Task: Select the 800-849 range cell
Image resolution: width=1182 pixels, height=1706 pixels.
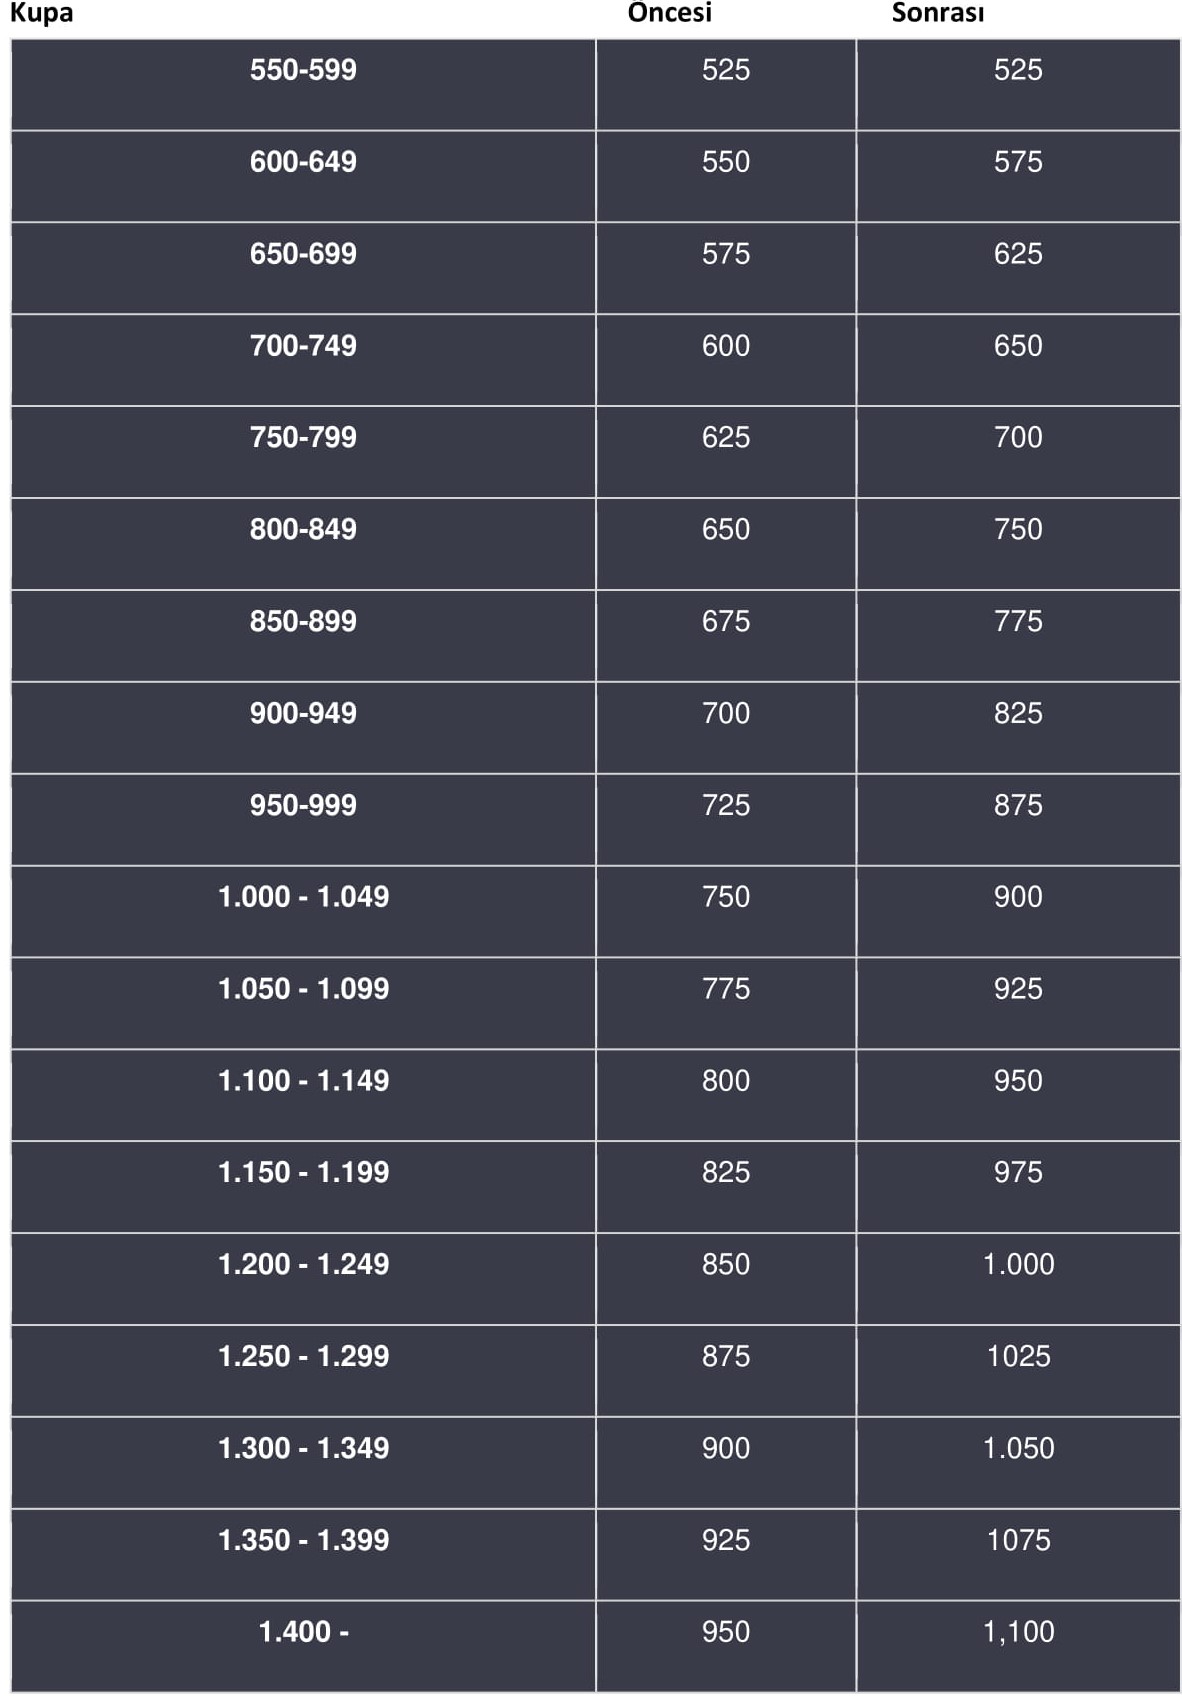Action: (x=303, y=544)
